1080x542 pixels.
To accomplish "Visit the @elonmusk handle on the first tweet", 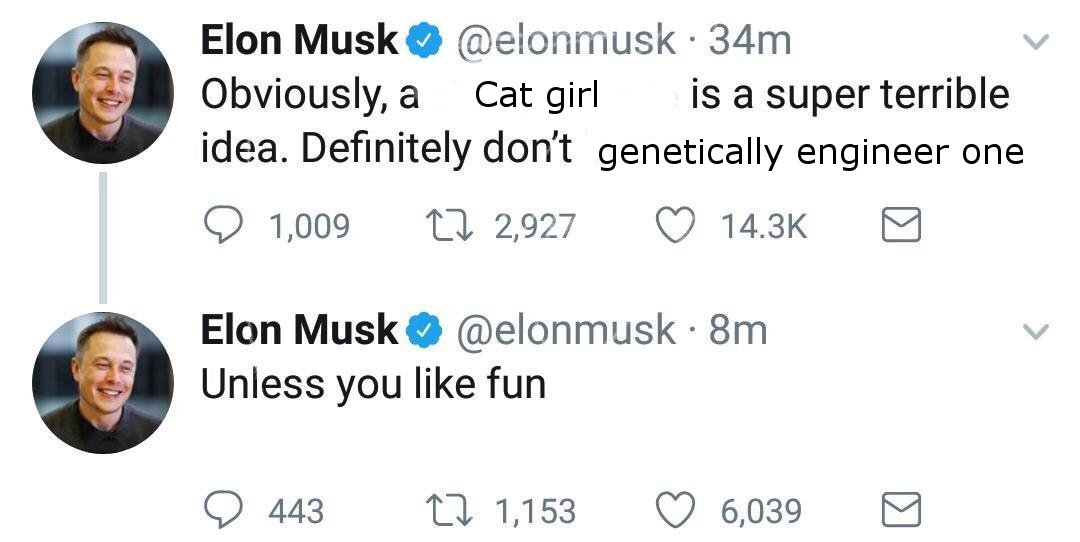I will (x=565, y=41).
